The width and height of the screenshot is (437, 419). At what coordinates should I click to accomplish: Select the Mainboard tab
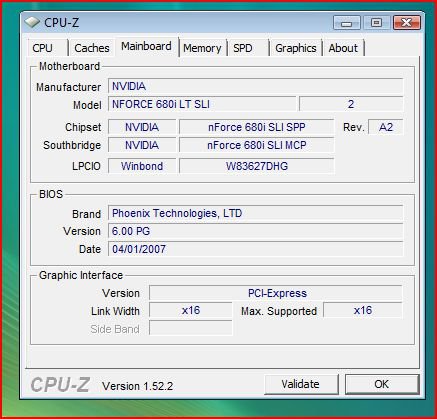pos(146,46)
